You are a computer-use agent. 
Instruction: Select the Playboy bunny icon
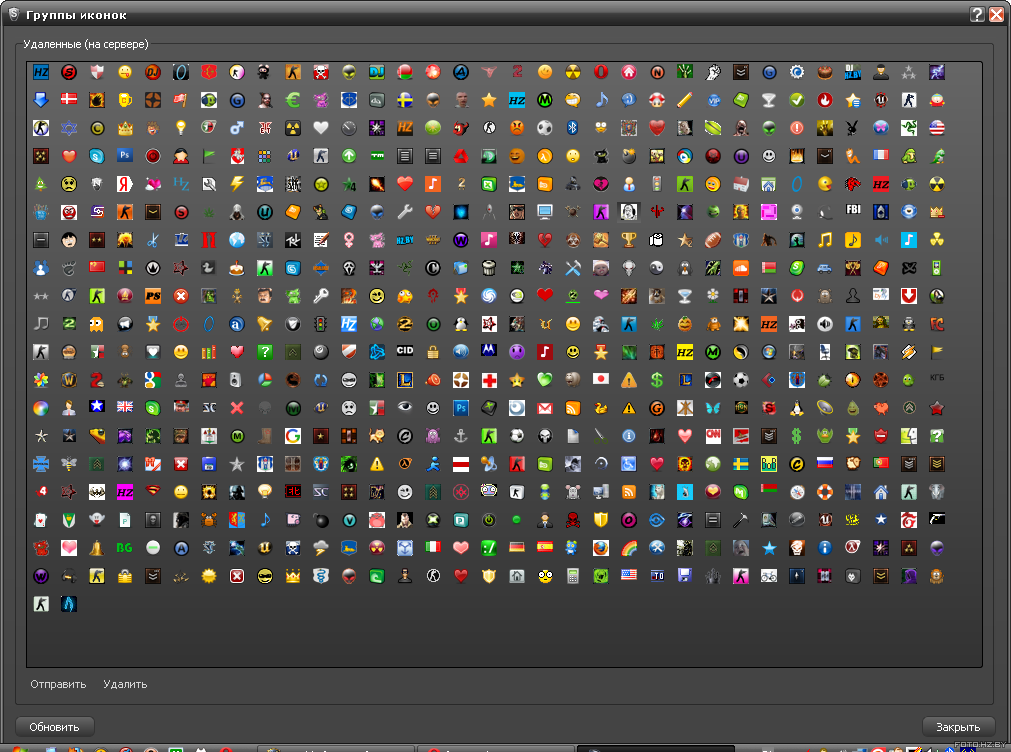[852, 128]
